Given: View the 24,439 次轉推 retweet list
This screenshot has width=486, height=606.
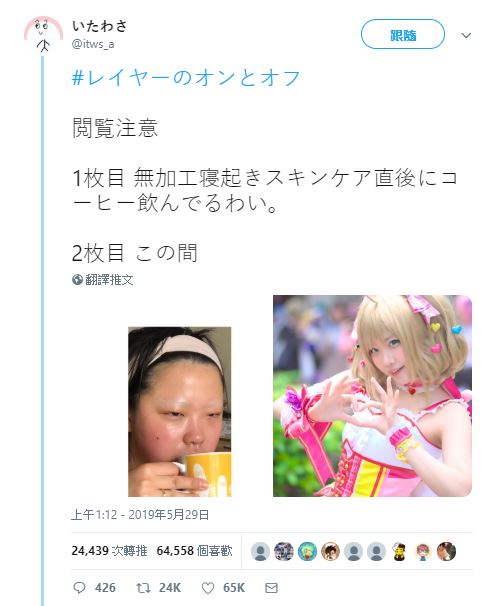Looking at the screenshot, I should tap(109, 551).
